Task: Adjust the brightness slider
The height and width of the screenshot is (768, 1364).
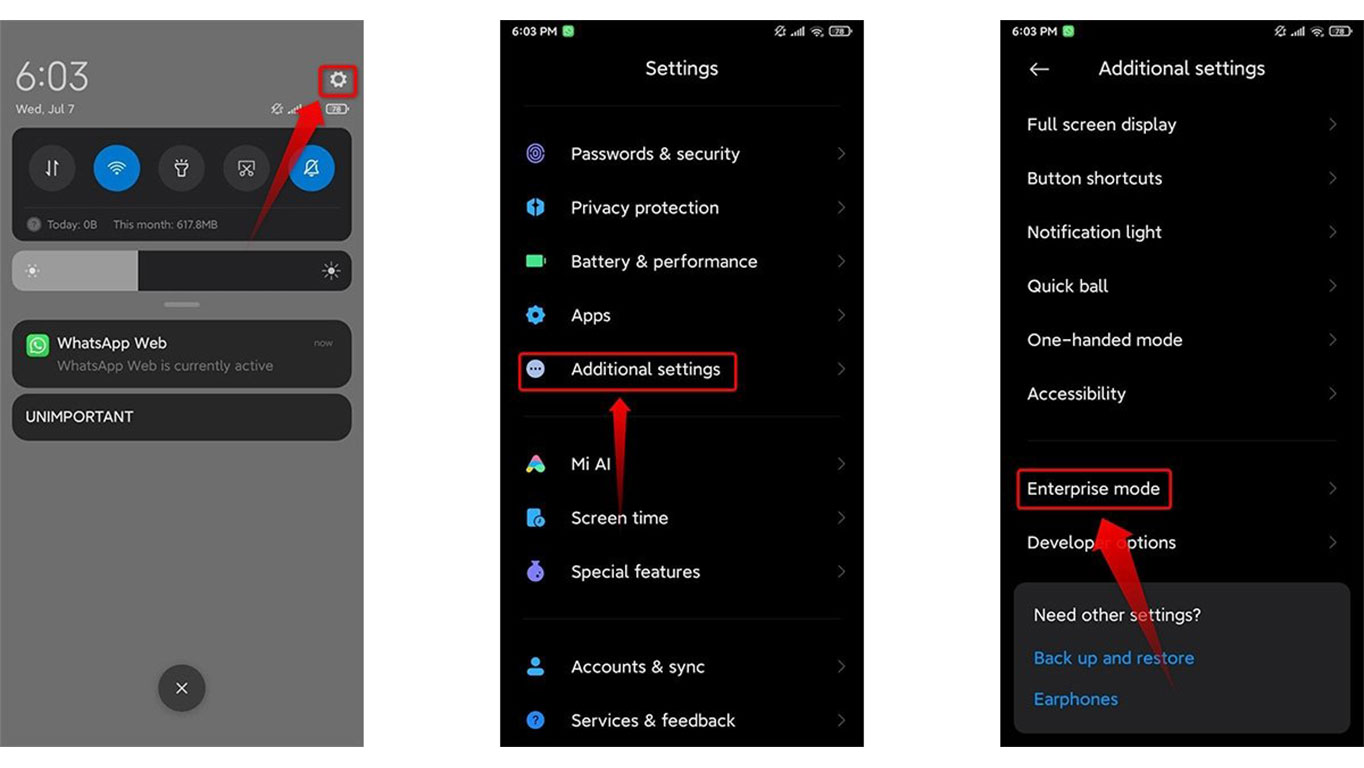Action: coord(182,271)
